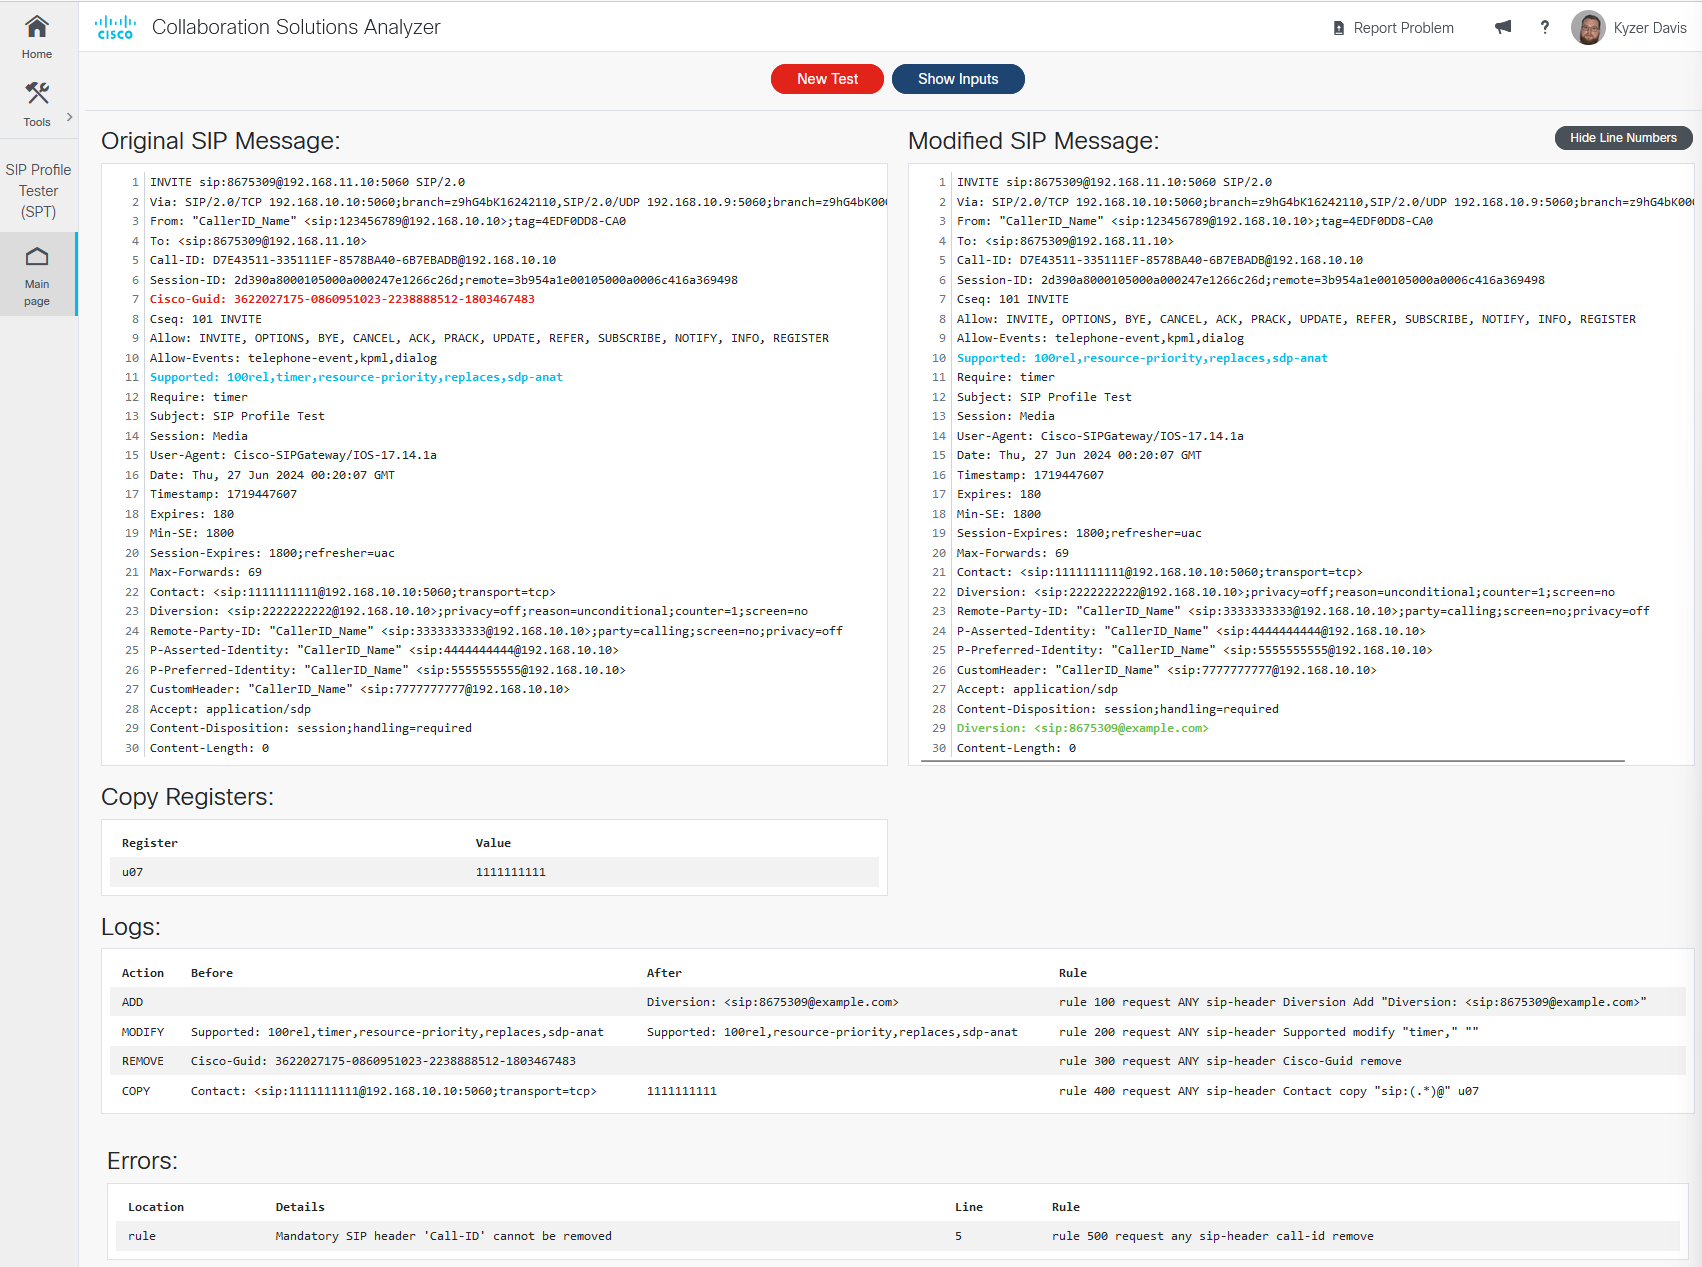
Task: Open Report Problem via its document icon
Action: tap(1338, 28)
